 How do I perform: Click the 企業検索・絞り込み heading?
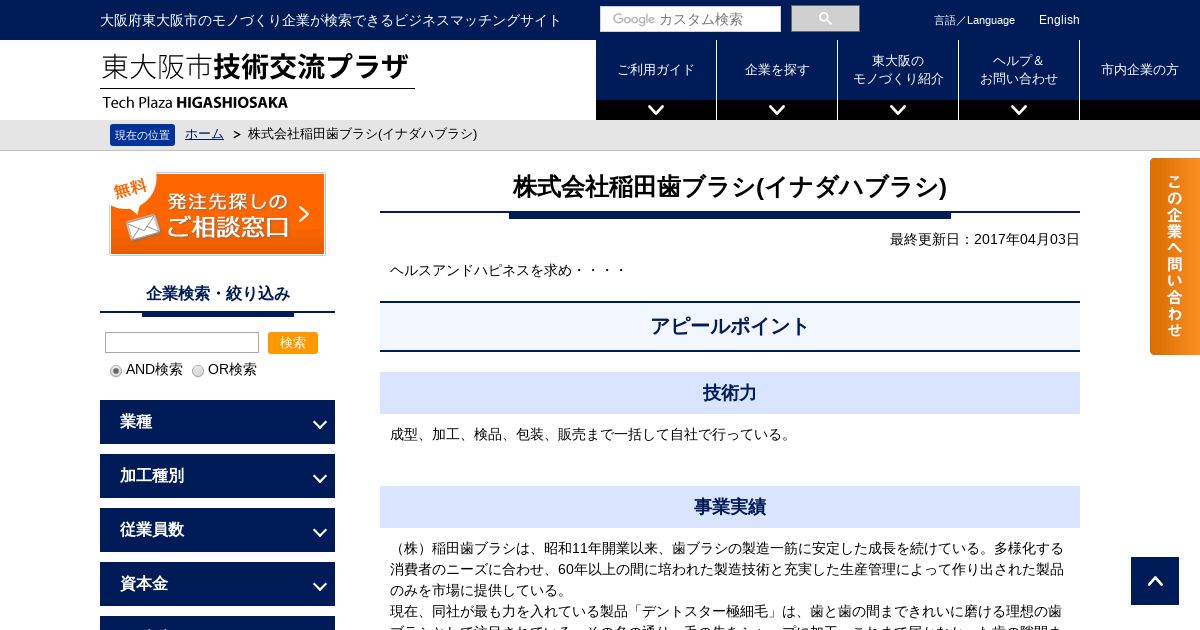coord(218,294)
